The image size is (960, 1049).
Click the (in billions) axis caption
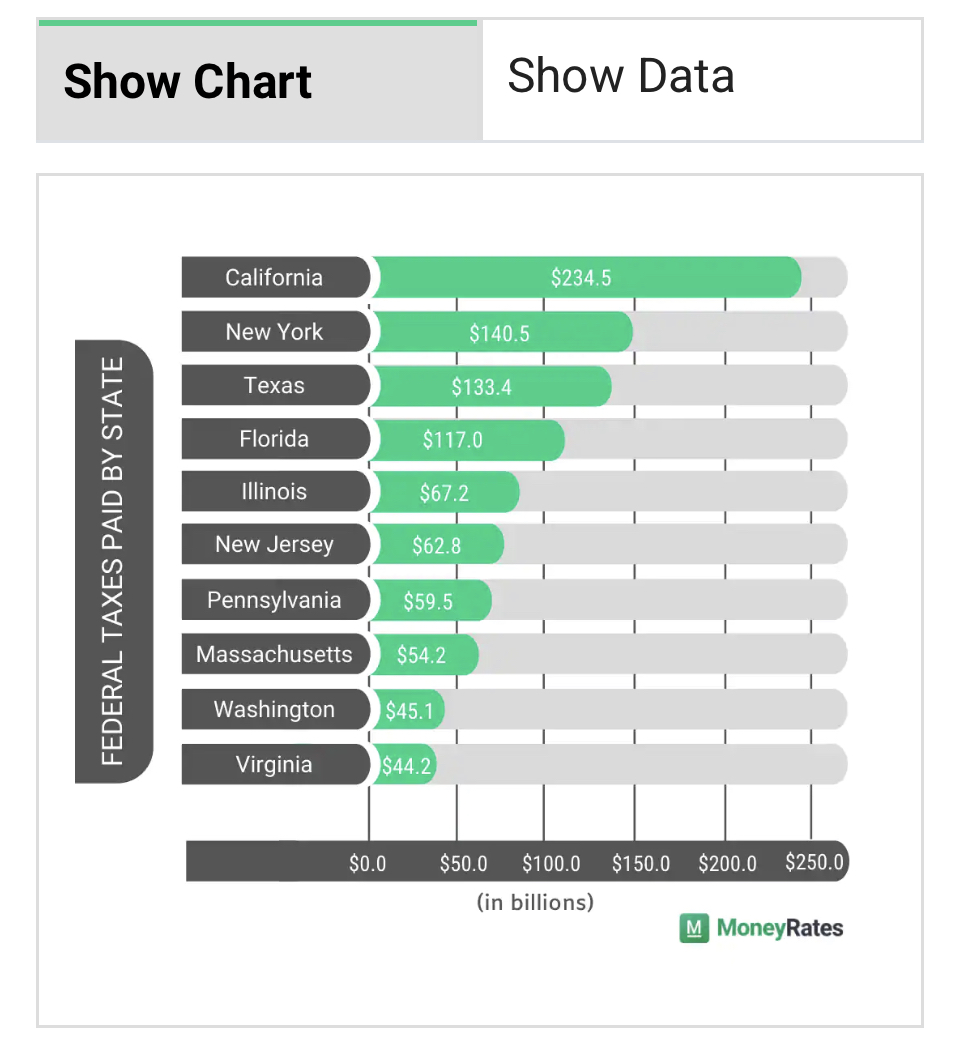click(x=535, y=902)
